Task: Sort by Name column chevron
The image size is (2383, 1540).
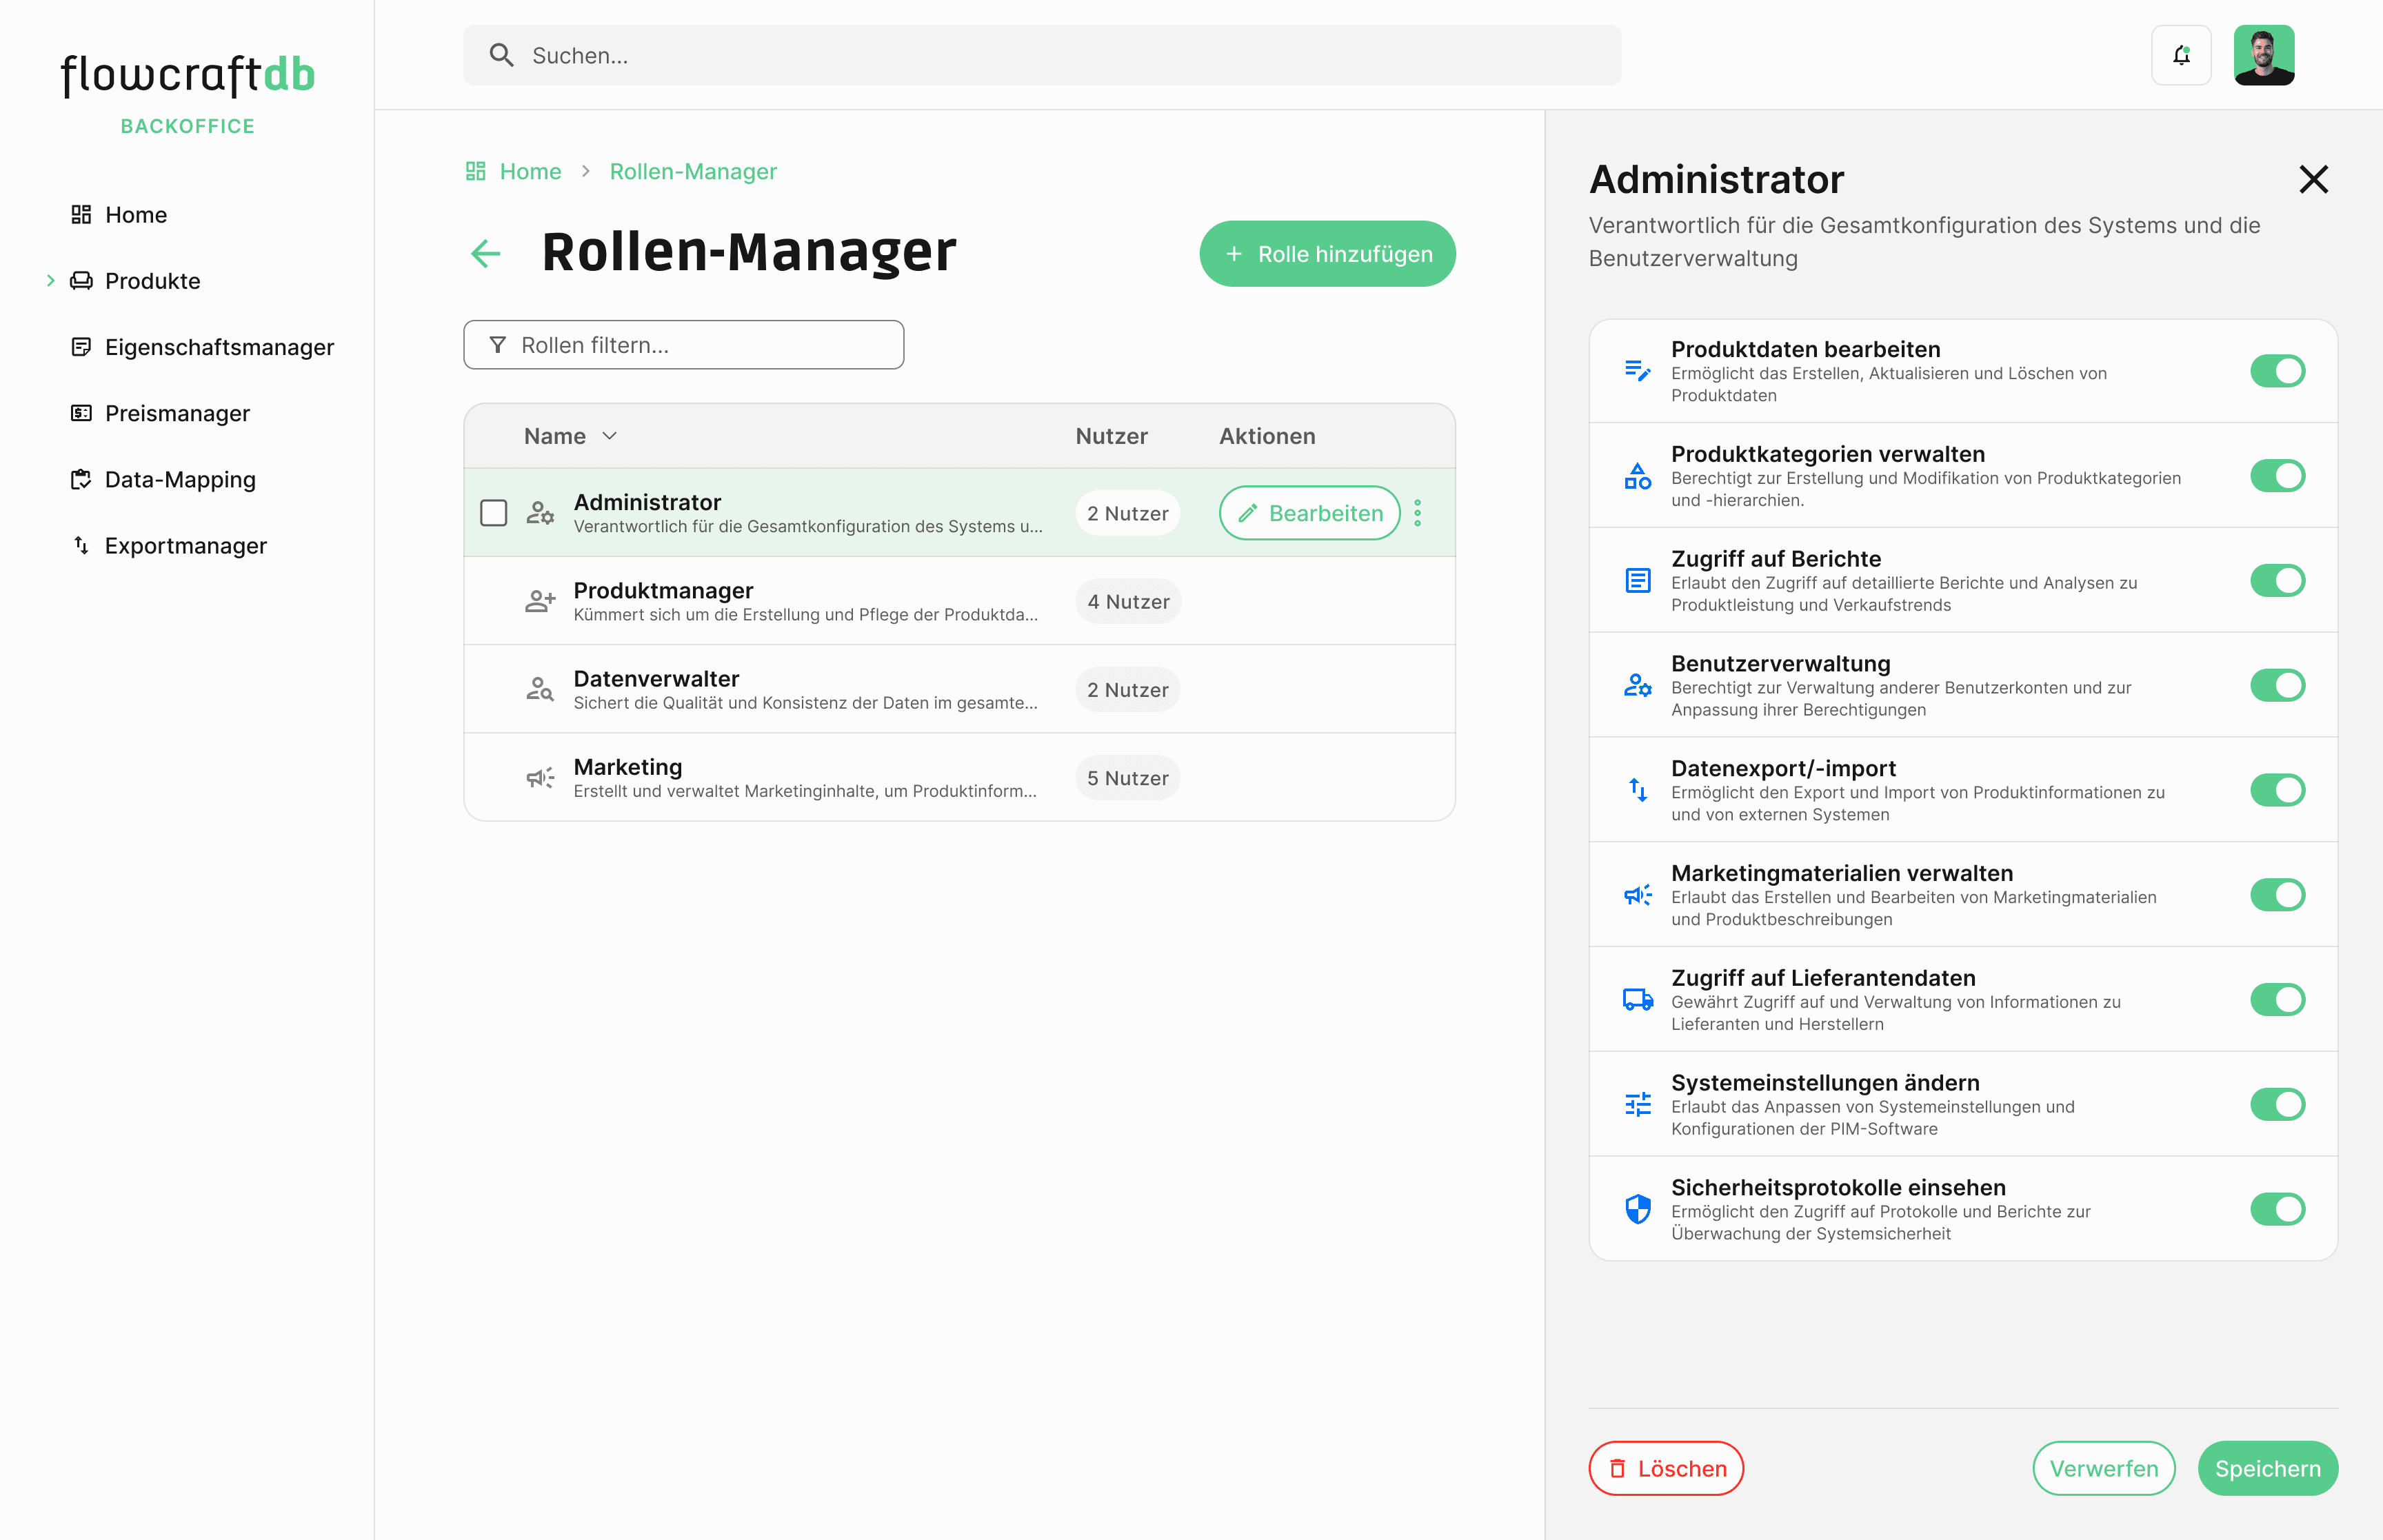Action: coord(610,436)
